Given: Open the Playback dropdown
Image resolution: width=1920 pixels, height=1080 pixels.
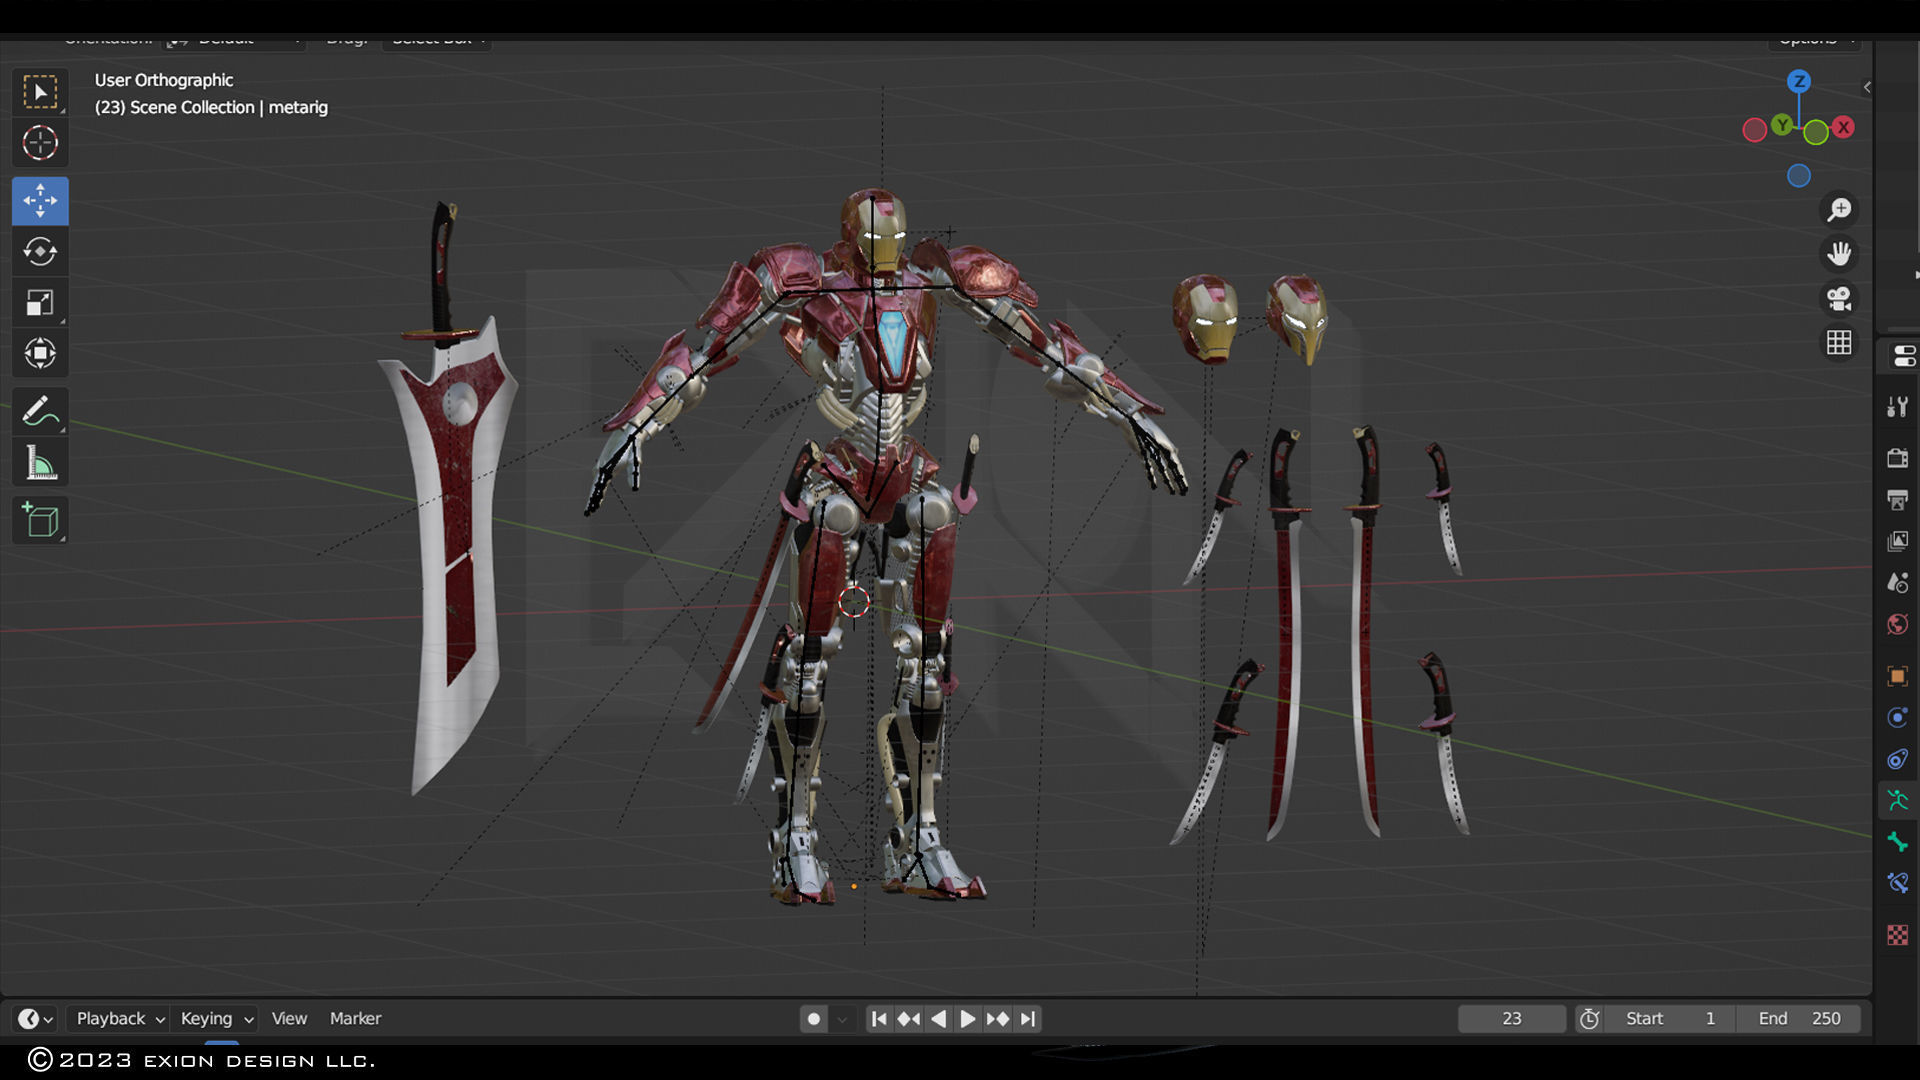Looking at the screenshot, I should click(120, 1018).
